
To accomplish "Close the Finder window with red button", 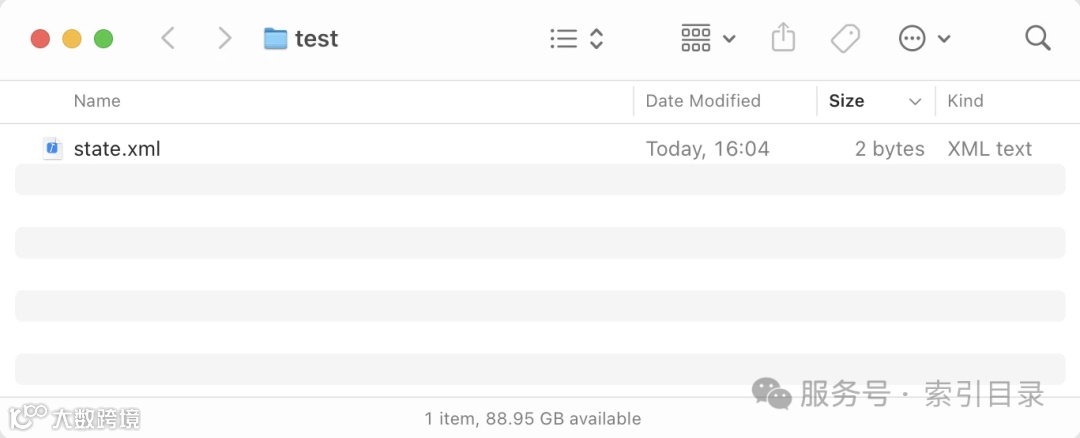I will pyautogui.click(x=40, y=39).
